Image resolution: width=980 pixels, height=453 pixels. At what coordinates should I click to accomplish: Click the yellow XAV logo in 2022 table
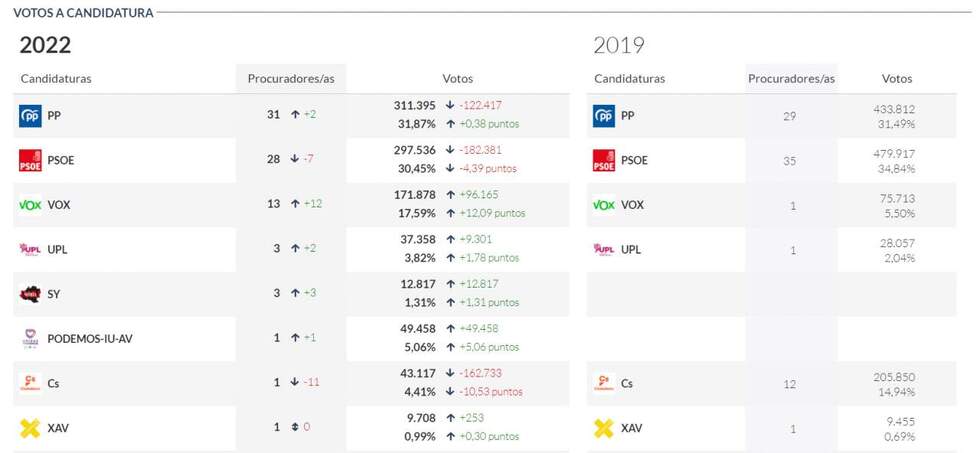coord(30,428)
